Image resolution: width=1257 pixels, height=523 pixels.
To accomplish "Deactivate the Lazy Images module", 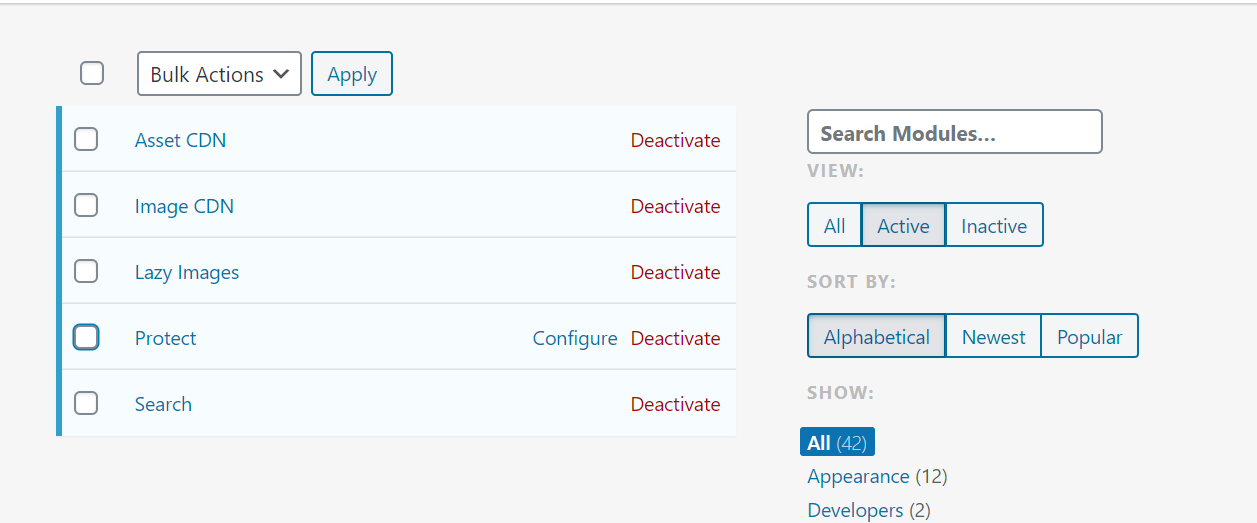I will pos(675,272).
